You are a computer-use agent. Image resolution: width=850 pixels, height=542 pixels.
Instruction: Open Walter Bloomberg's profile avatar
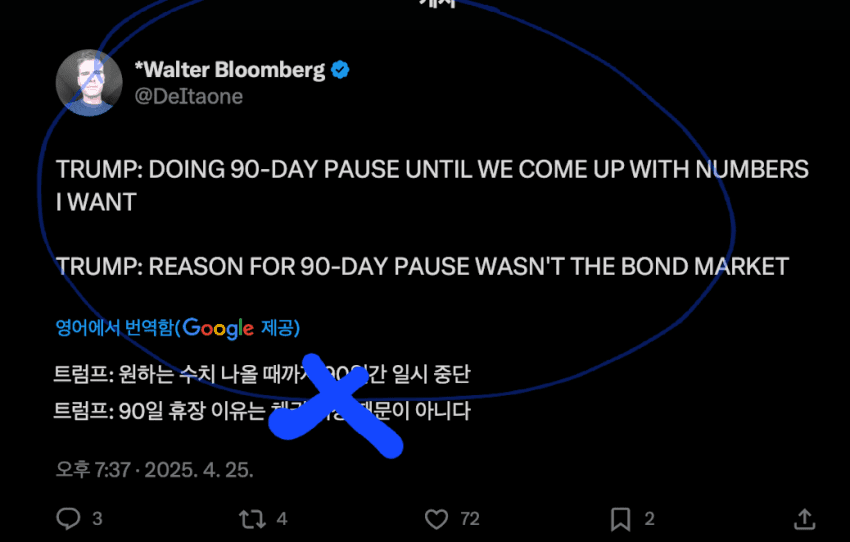89,83
